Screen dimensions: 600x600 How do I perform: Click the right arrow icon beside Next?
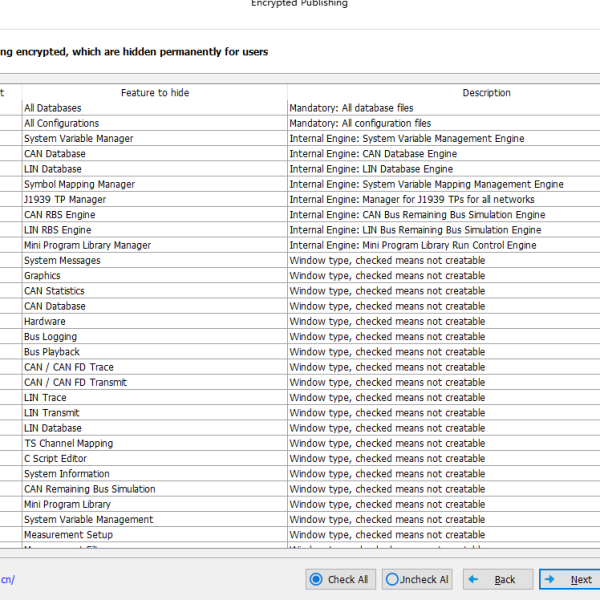550,579
